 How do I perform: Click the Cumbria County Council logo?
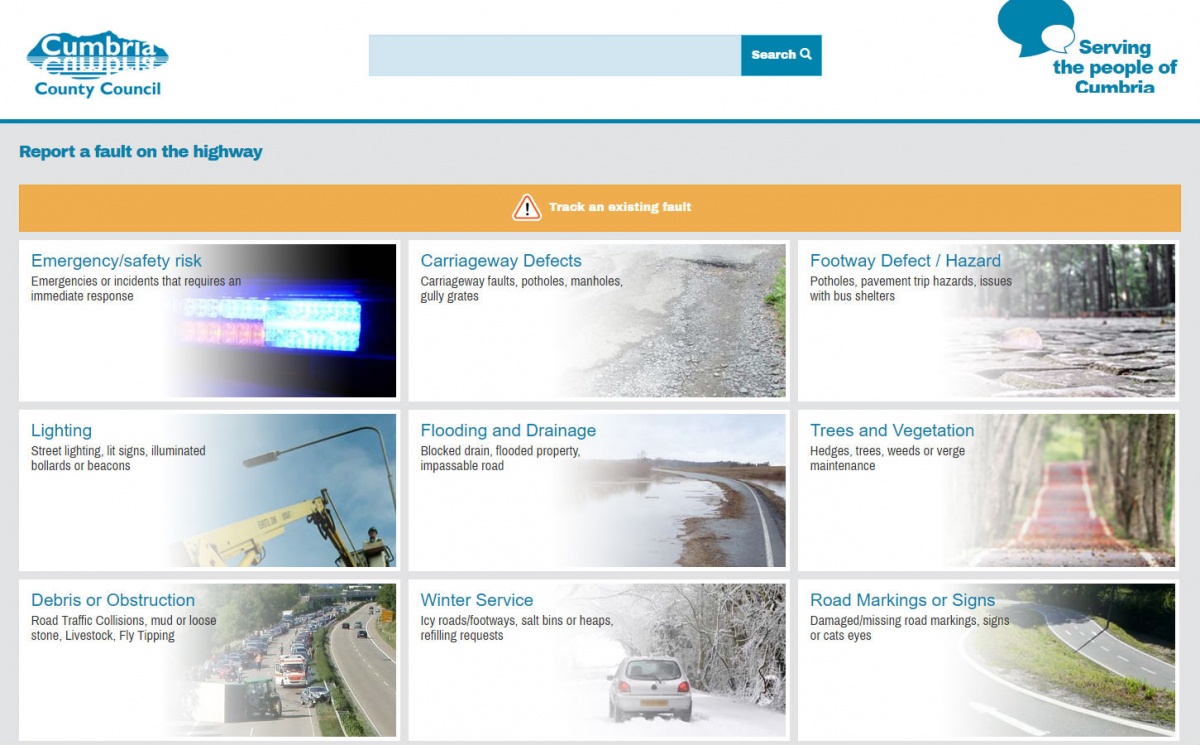[x=97, y=64]
